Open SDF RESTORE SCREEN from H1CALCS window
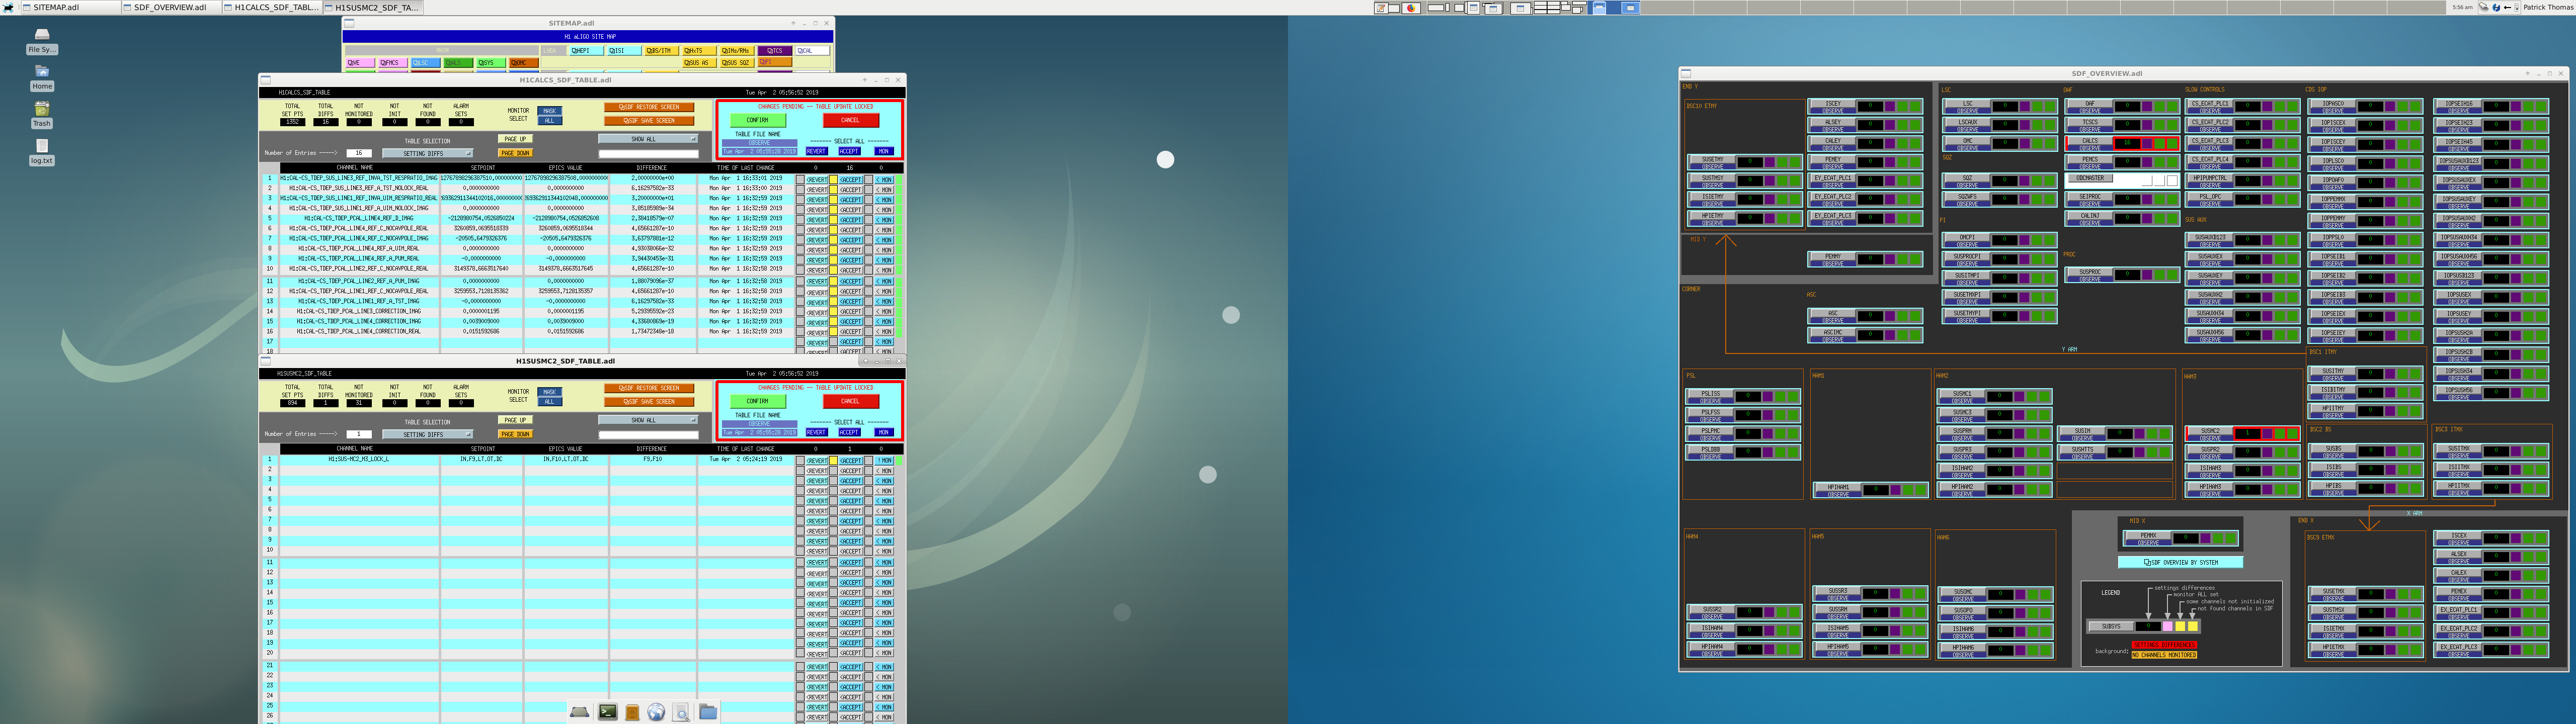The width and height of the screenshot is (2576, 724). pyautogui.click(x=649, y=107)
